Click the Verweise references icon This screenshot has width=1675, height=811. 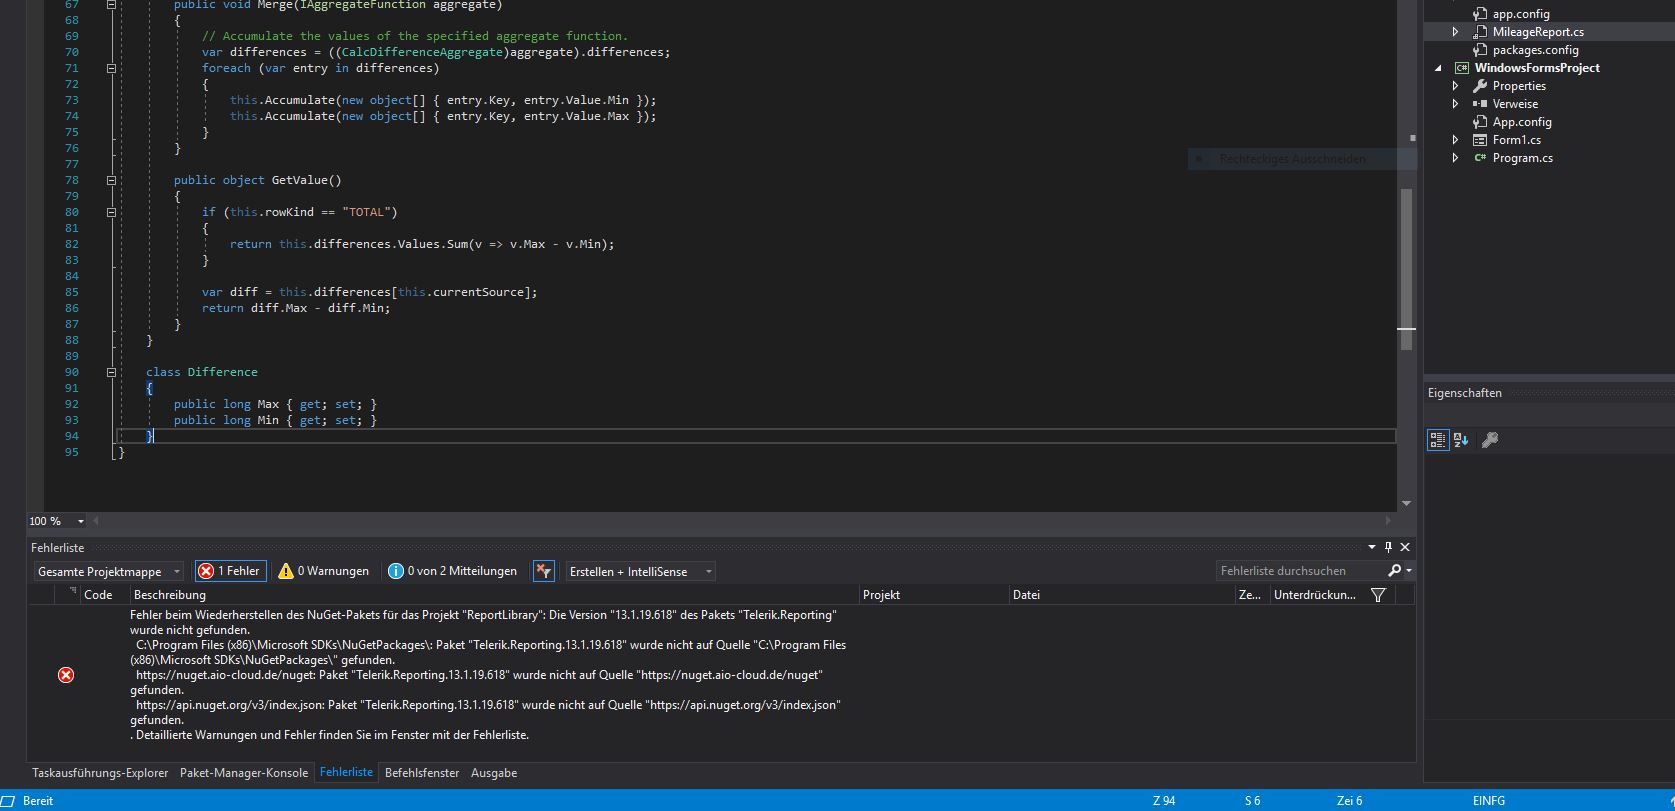click(x=1480, y=104)
